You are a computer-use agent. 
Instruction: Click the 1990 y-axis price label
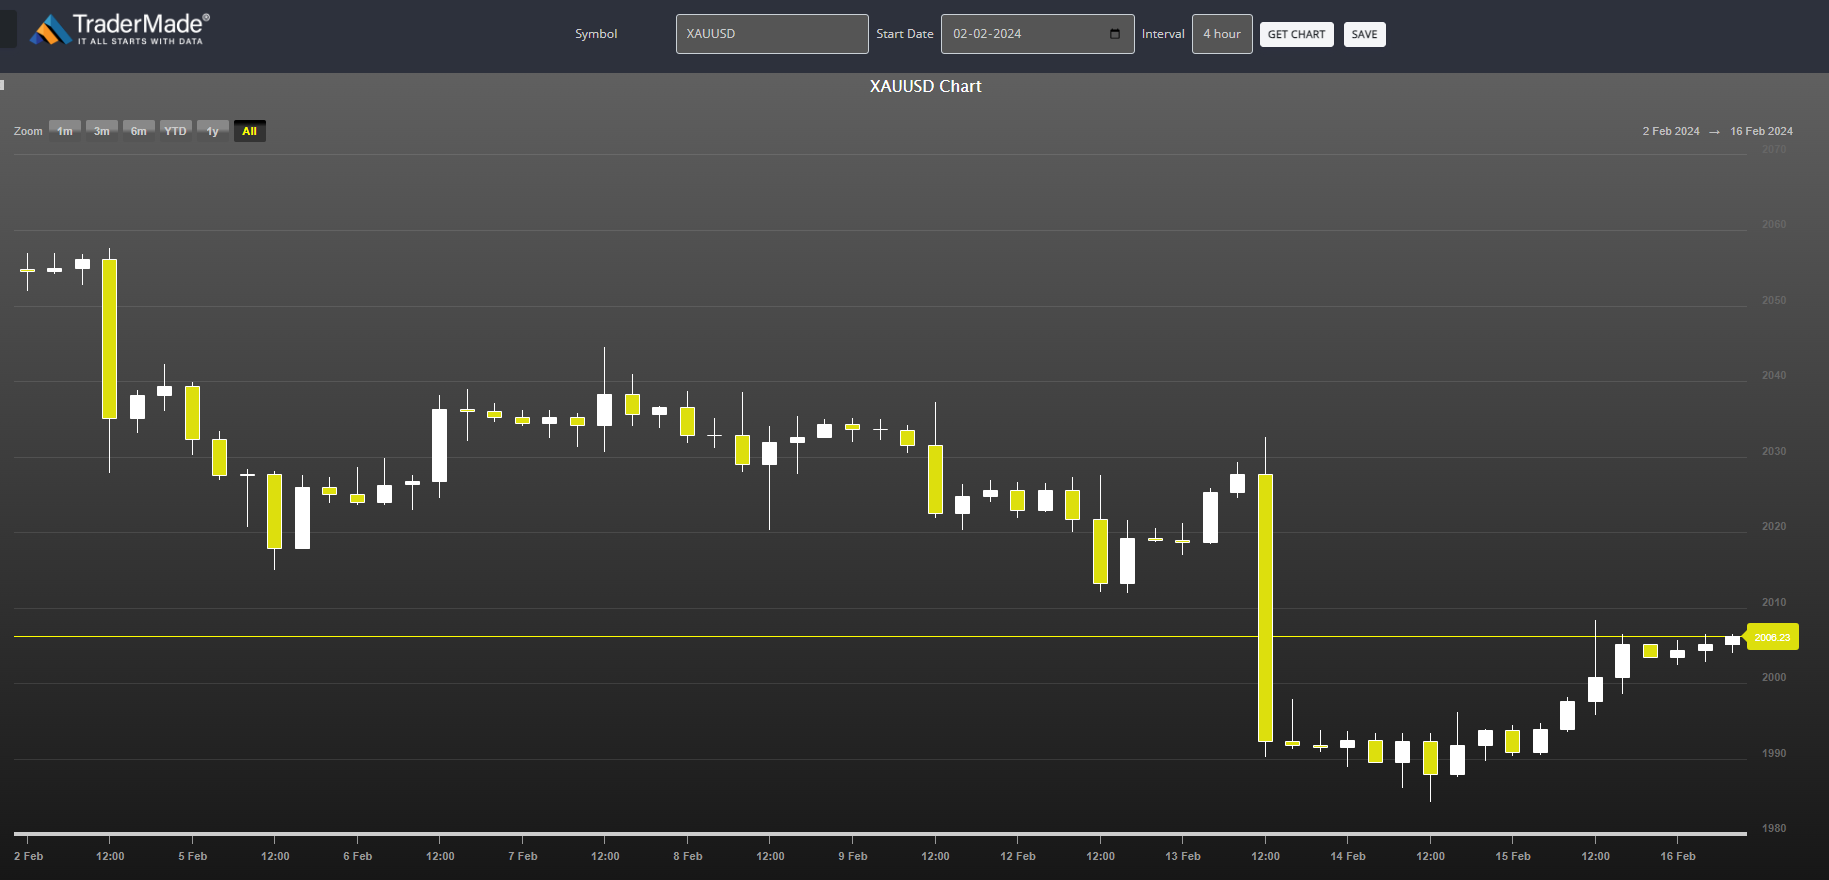click(1774, 753)
